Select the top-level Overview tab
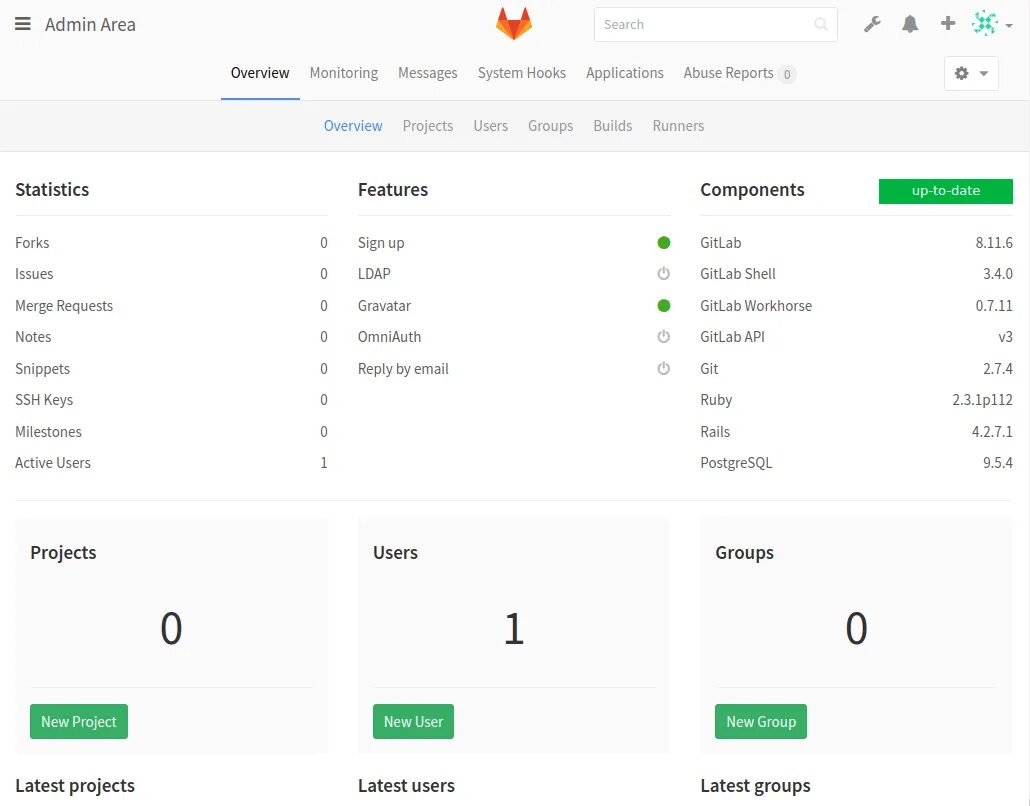Viewport: 1030px width, 806px height. pyautogui.click(x=260, y=73)
